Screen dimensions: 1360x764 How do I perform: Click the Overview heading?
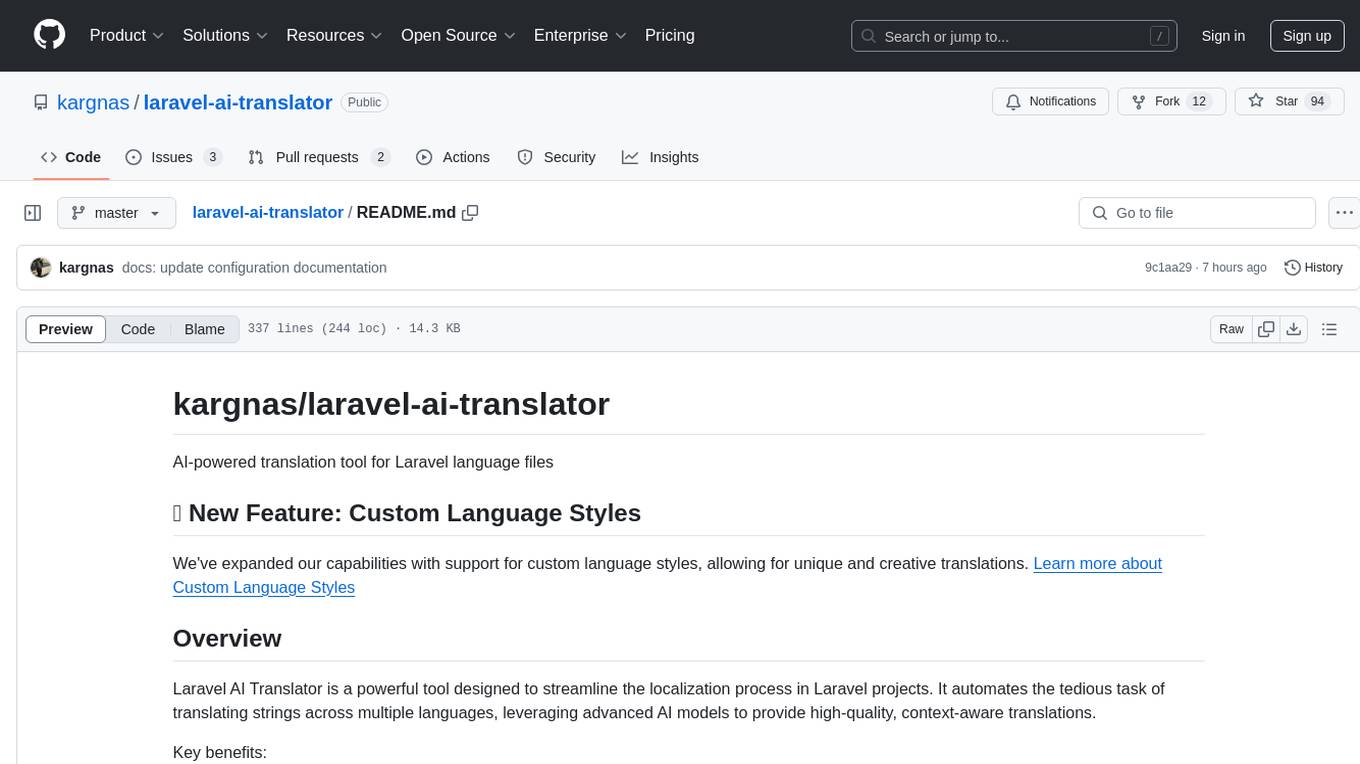point(227,638)
